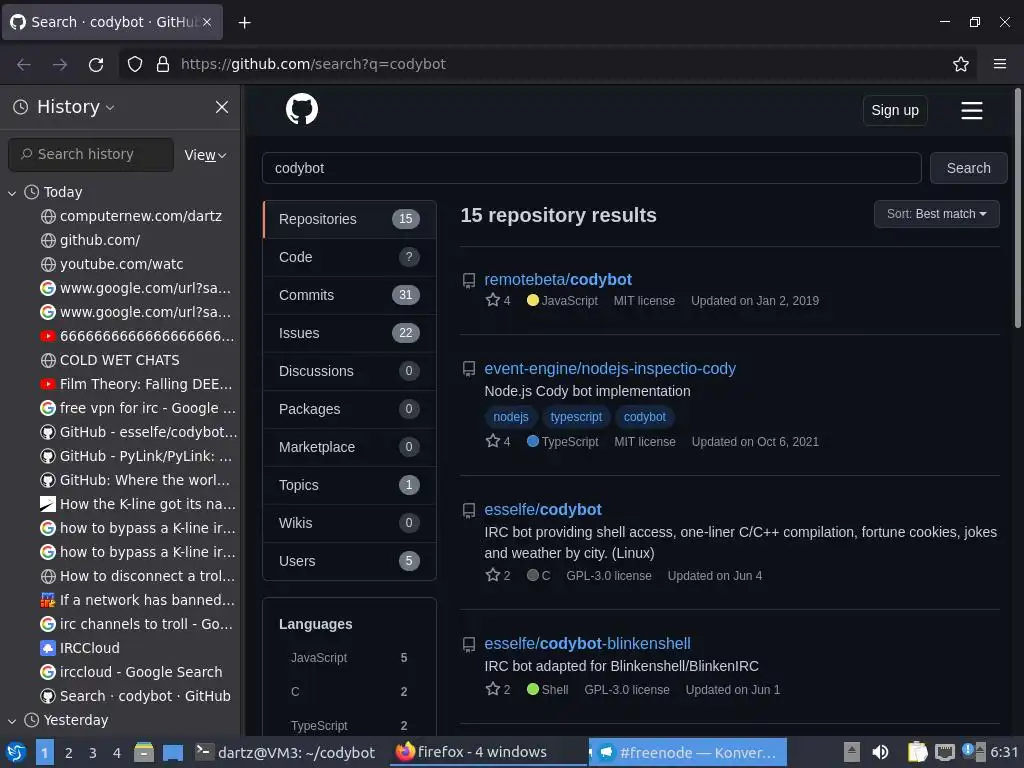Open file manager from the taskbar

[x=144, y=752]
